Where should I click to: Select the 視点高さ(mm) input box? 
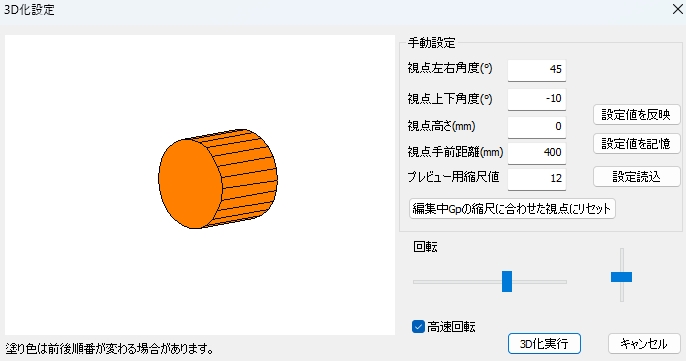(537, 127)
